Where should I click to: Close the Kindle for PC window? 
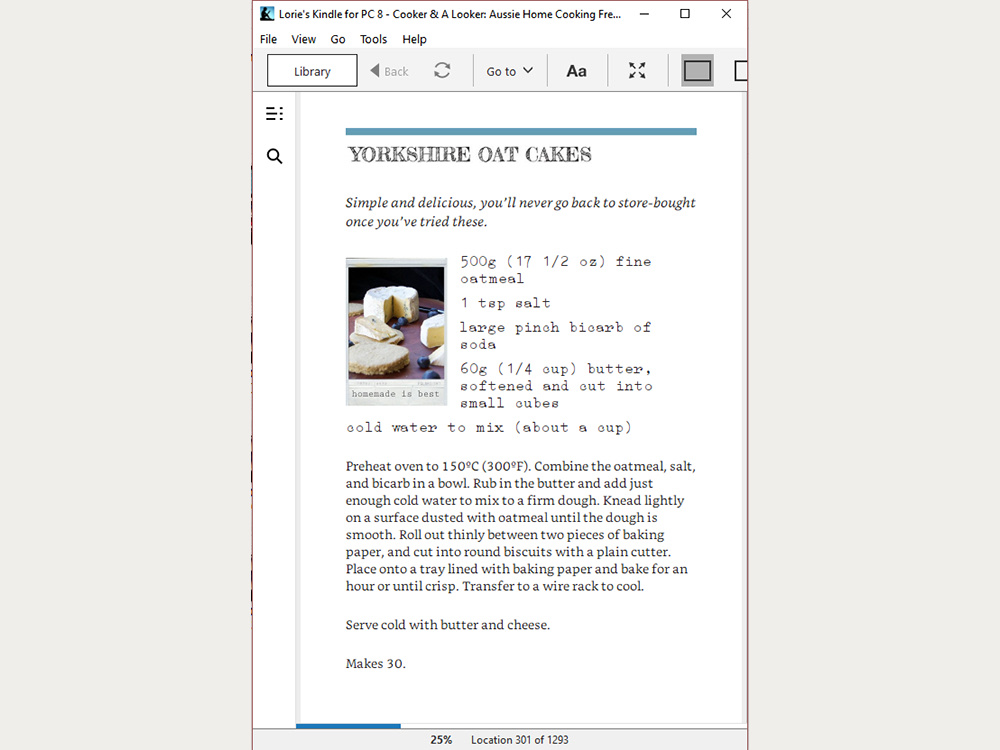click(726, 13)
